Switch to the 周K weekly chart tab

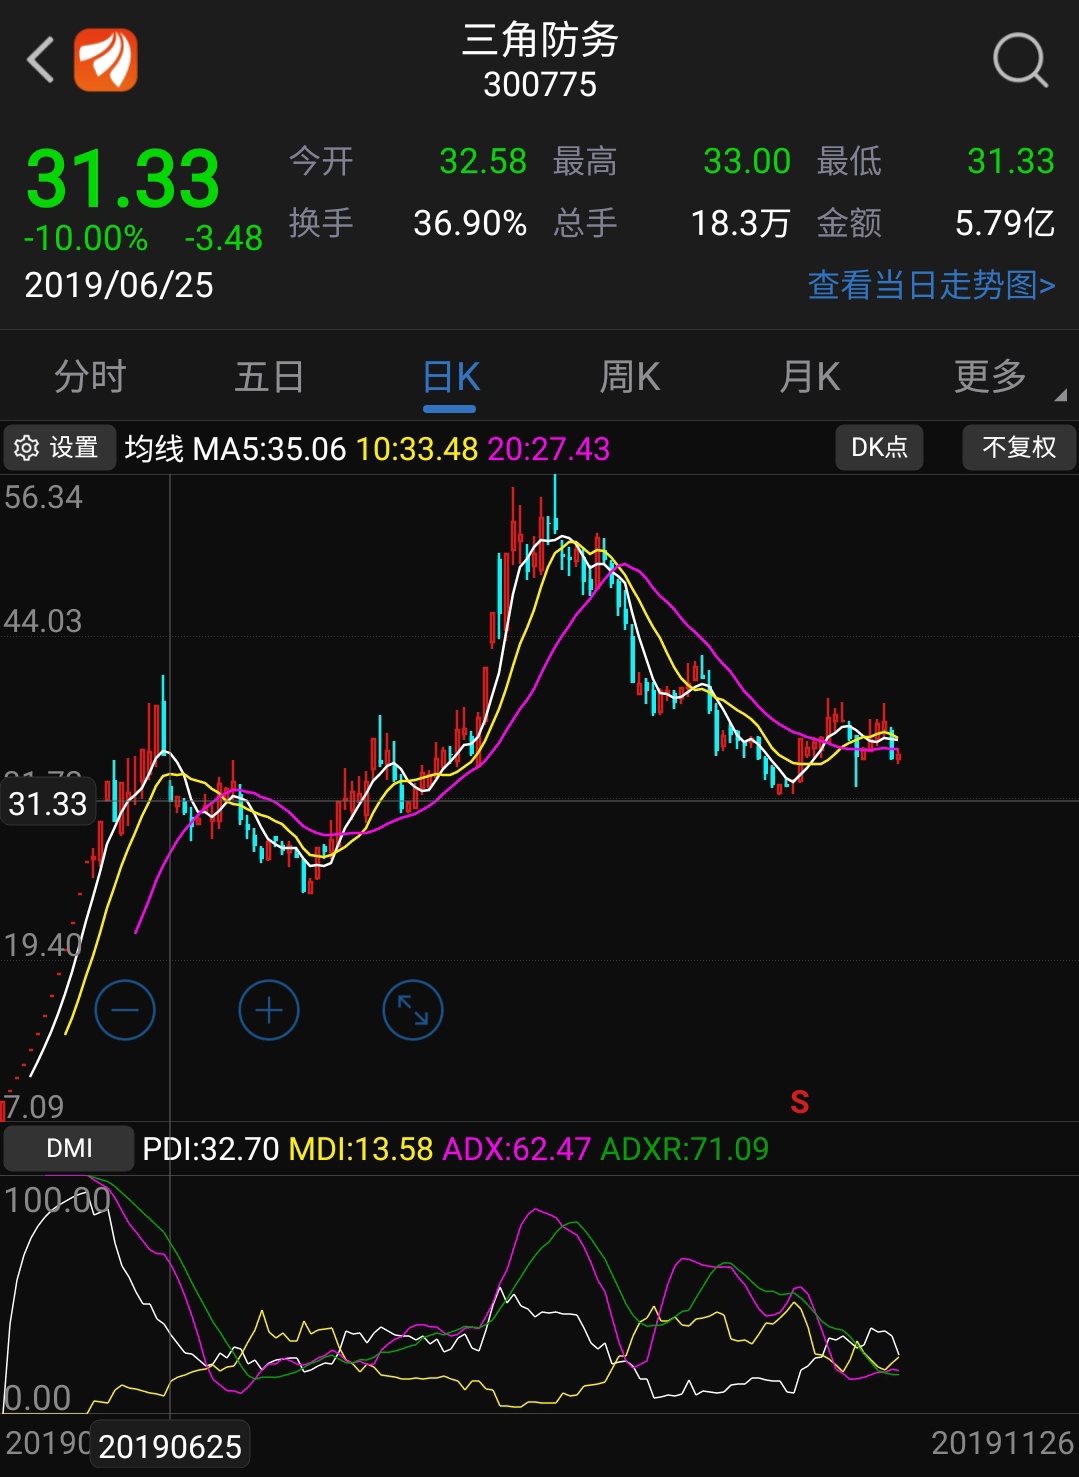[x=629, y=377]
